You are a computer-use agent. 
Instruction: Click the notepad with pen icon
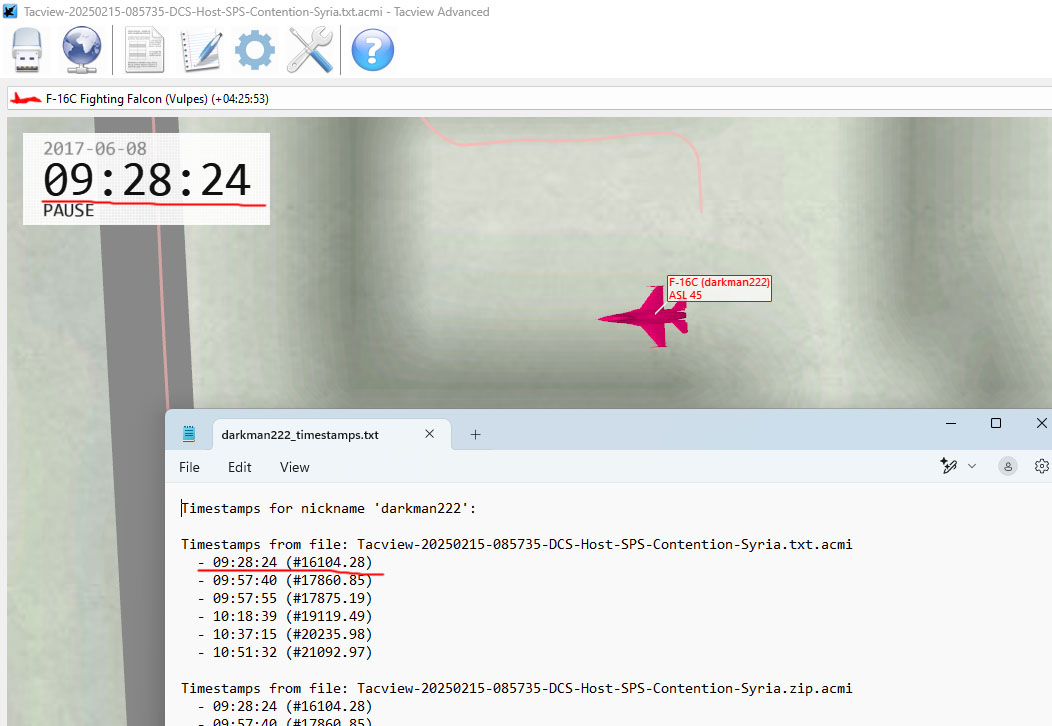(x=200, y=50)
